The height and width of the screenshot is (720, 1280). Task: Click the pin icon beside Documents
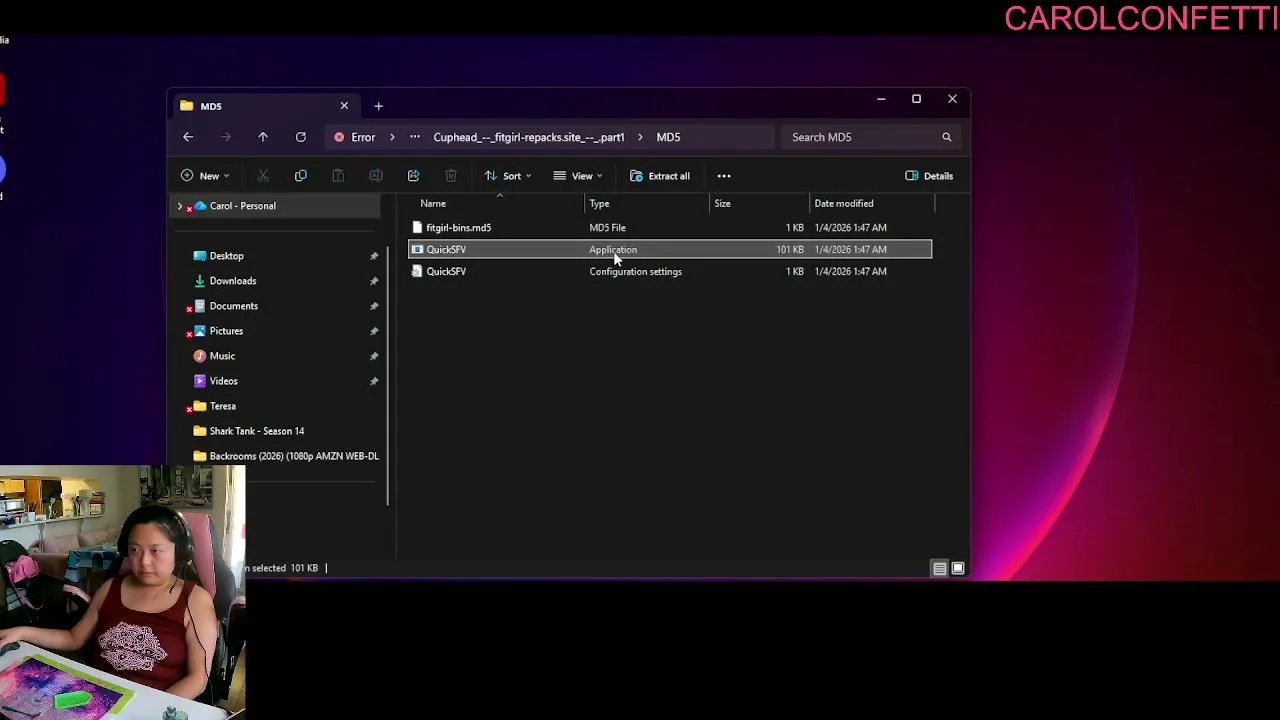pyautogui.click(x=374, y=306)
